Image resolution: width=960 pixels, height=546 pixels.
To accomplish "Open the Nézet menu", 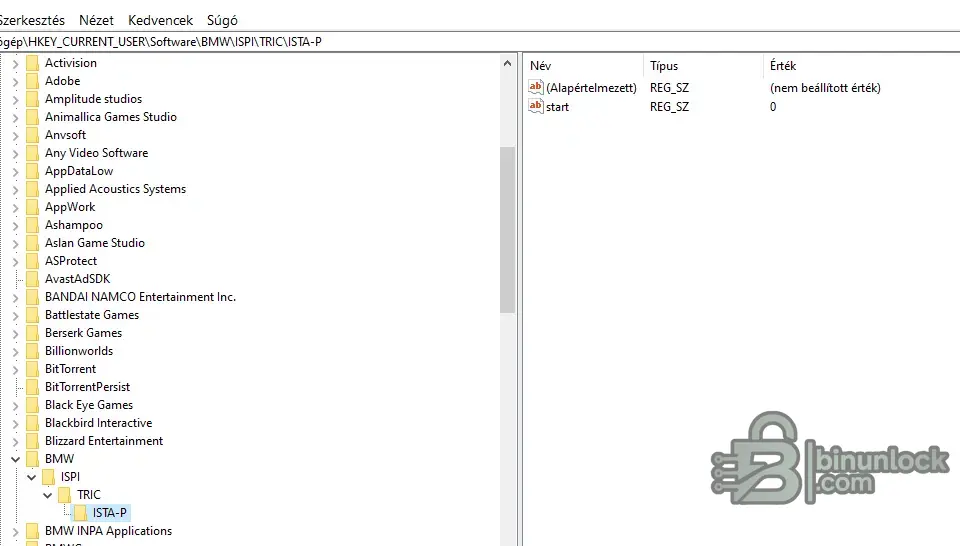I will click(96, 20).
